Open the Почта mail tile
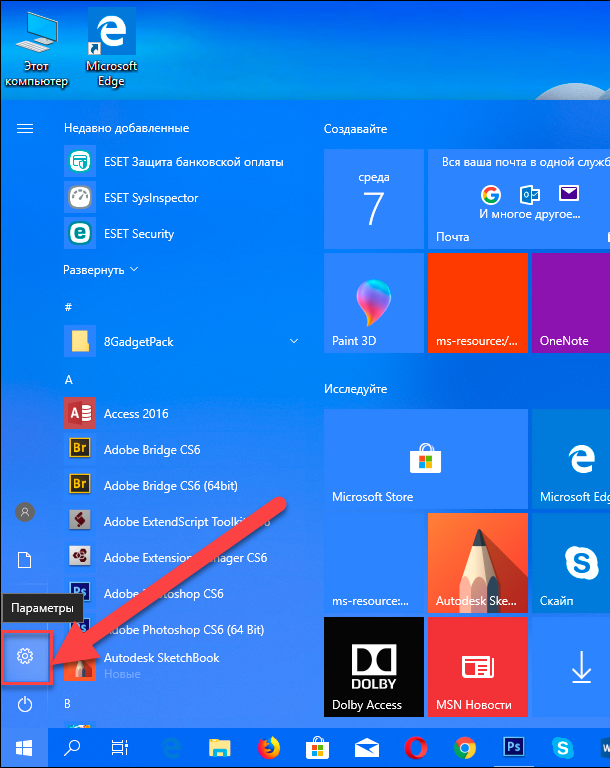Viewport: 610px width, 768px height. [519, 199]
